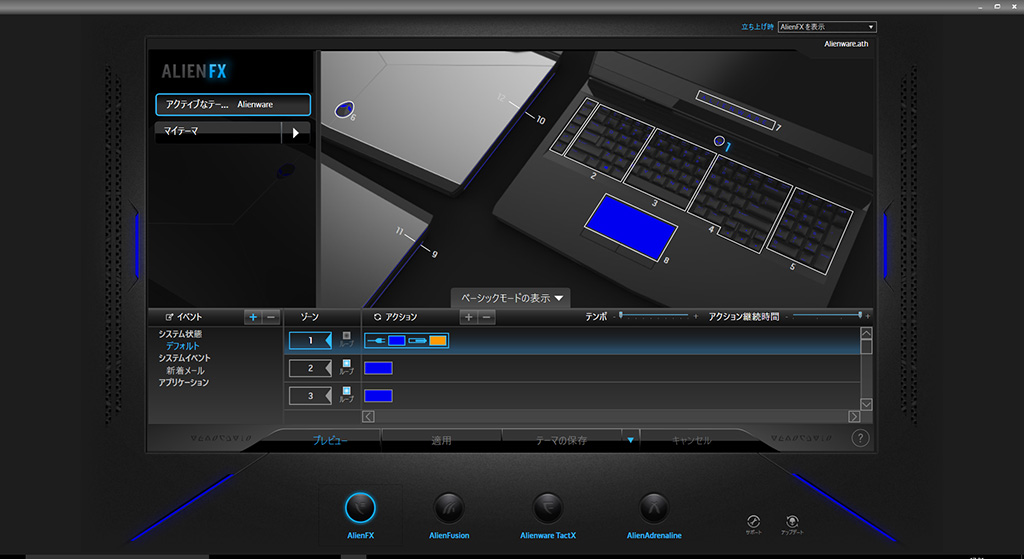Open the サポート support icon
The height and width of the screenshot is (559, 1024).
pos(754,522)
